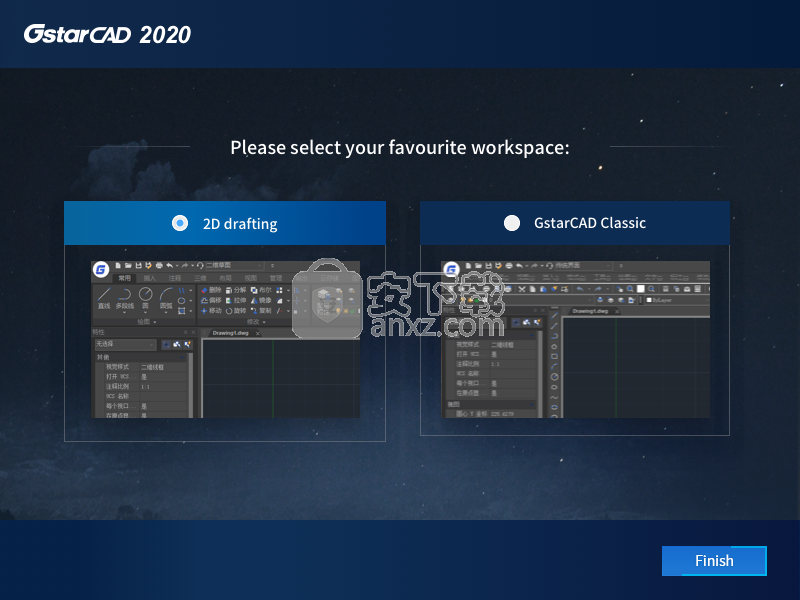Select the GstarCAD Classic radio button
This screenshot has height=600, width=800.
pyautogui.click(x=512, y=223)
